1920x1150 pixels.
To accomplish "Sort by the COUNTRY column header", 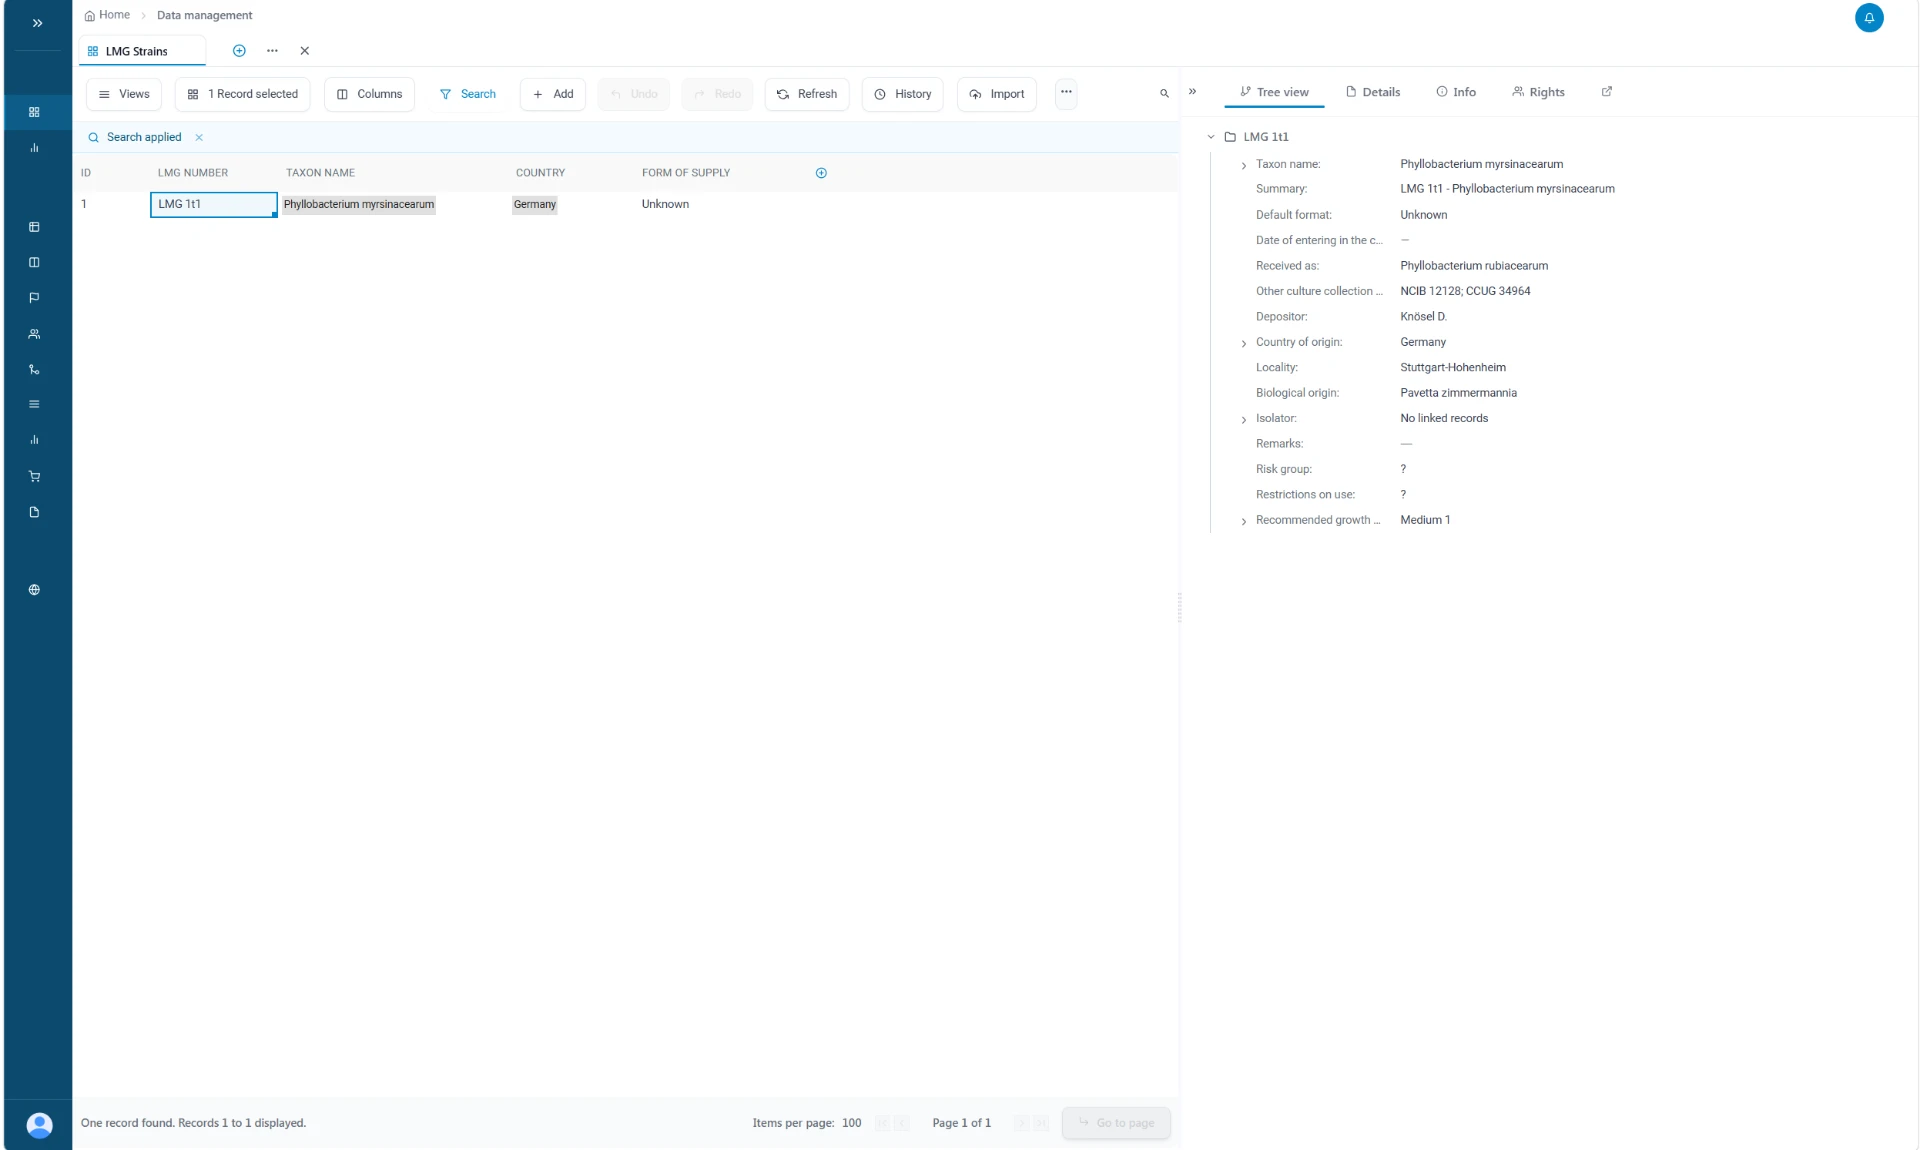I will (x=540, y=173).
